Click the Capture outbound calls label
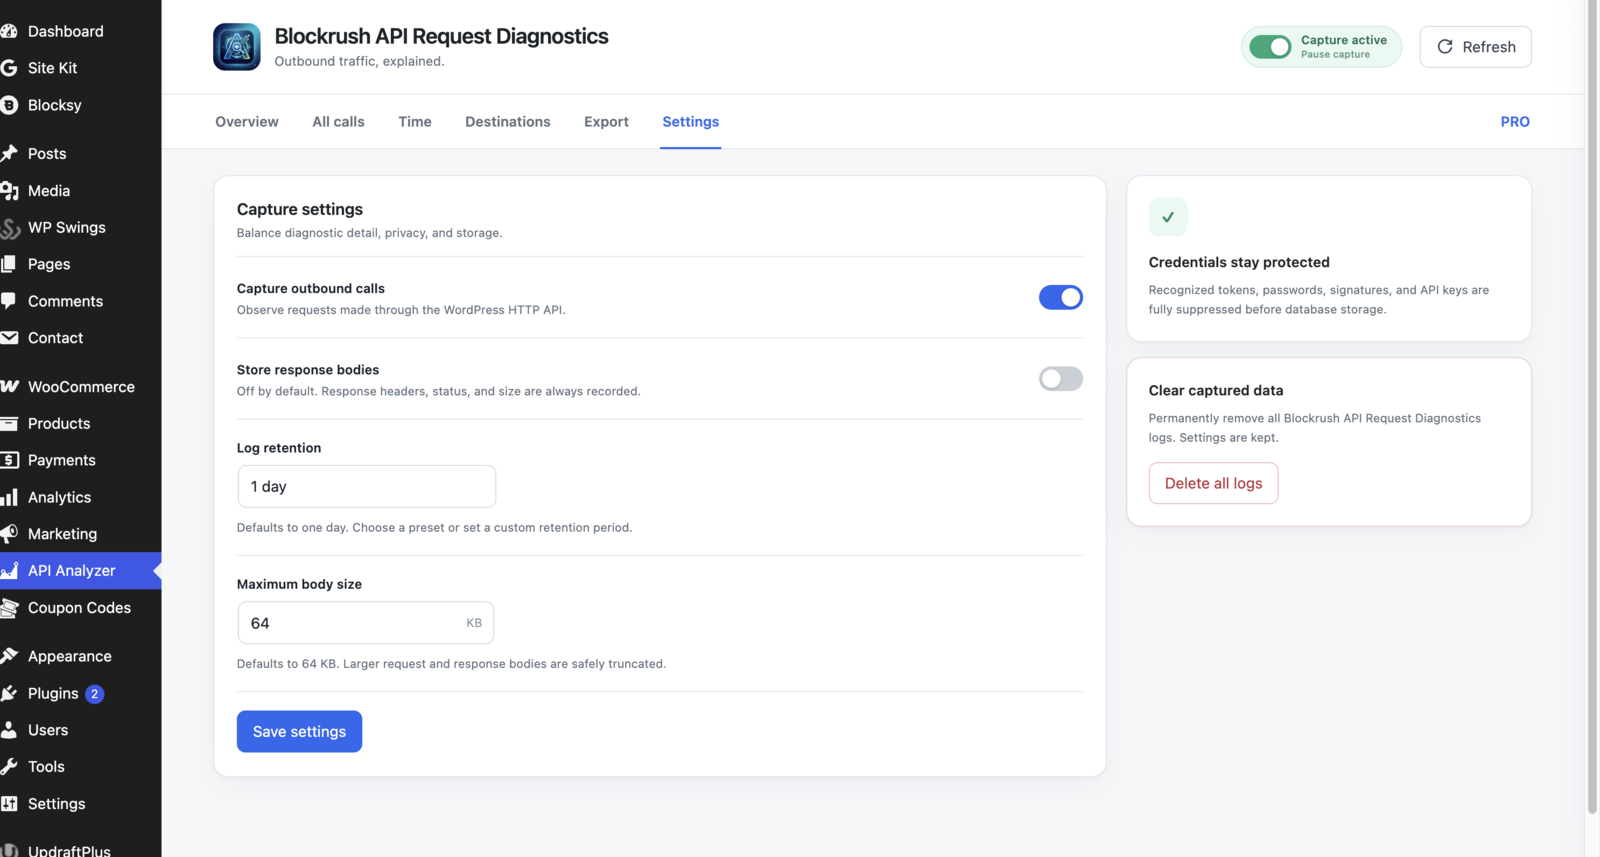Viewport: 1600px width, 857px height. [x=311, y=289]
